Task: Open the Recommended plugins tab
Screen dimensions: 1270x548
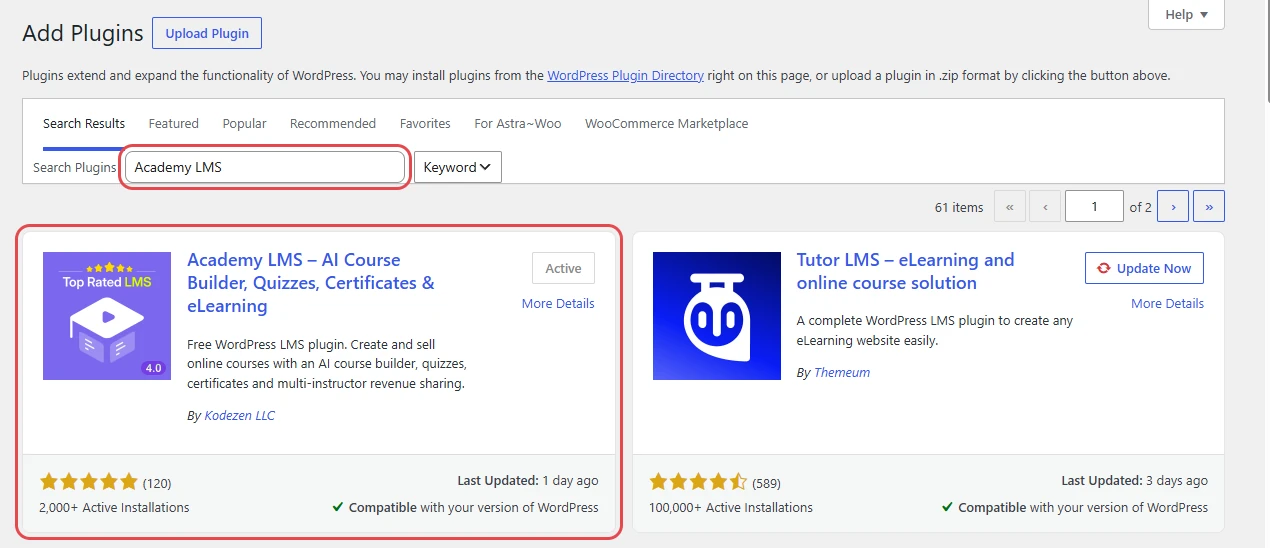Action: pos(333,124)
